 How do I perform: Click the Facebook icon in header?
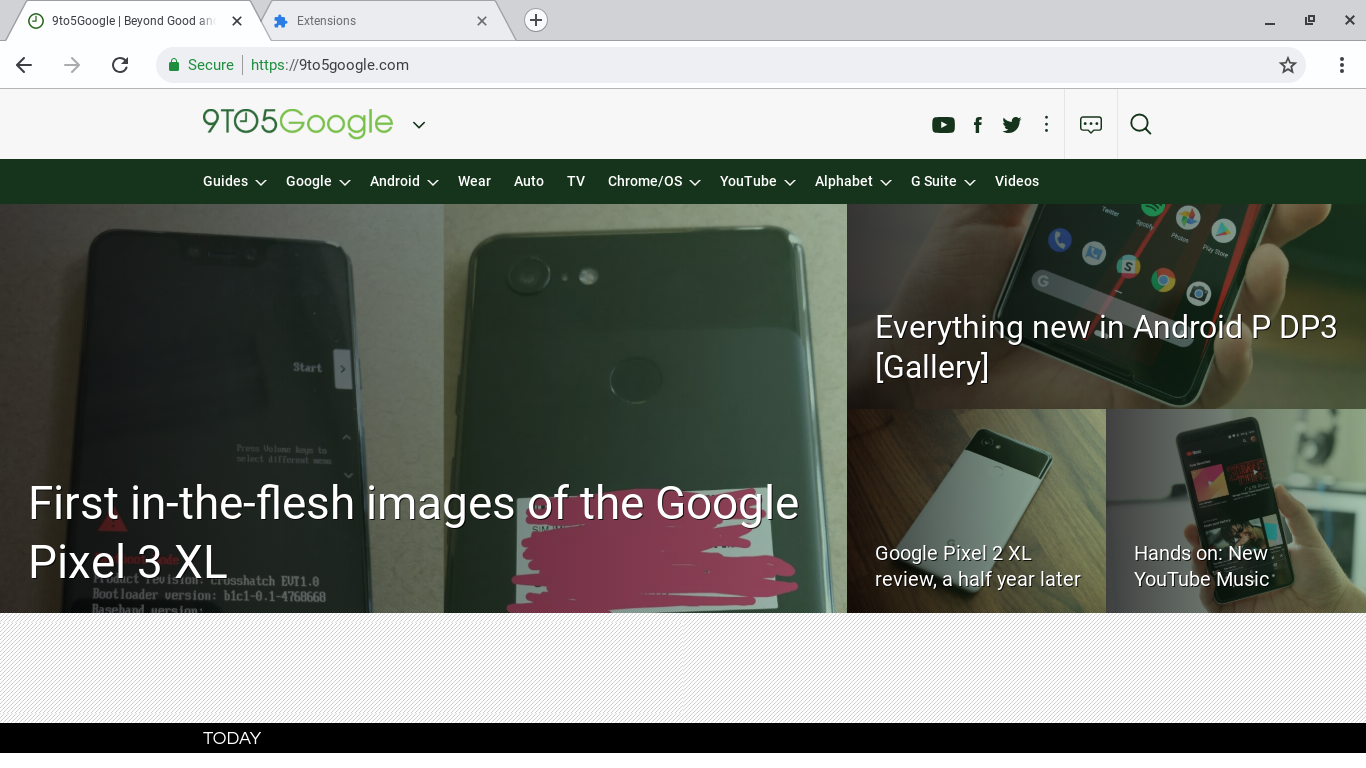(x=978, y=125)
